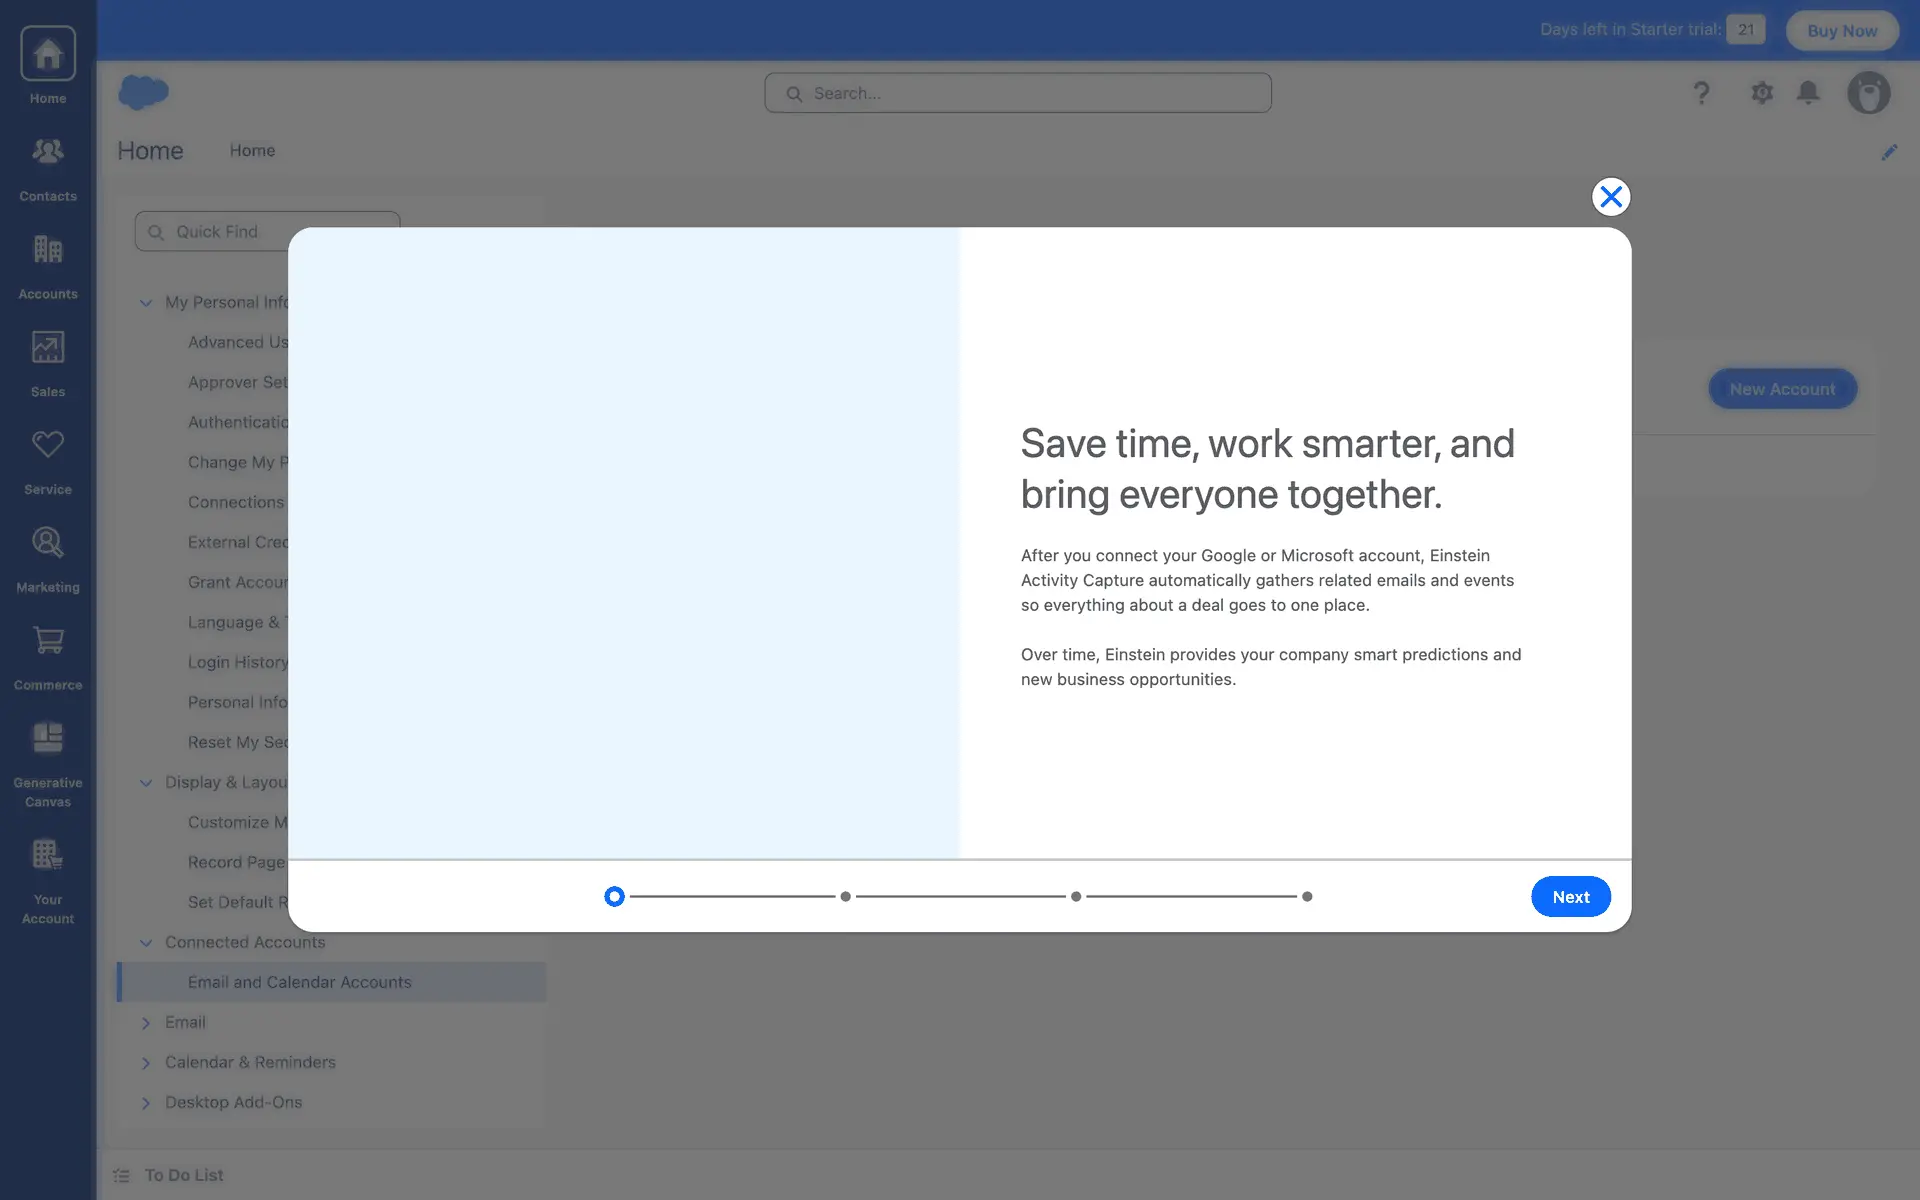Click the Buy Now button
The width and height of the screenshot is (1920, 1200).
point(1841,30)
